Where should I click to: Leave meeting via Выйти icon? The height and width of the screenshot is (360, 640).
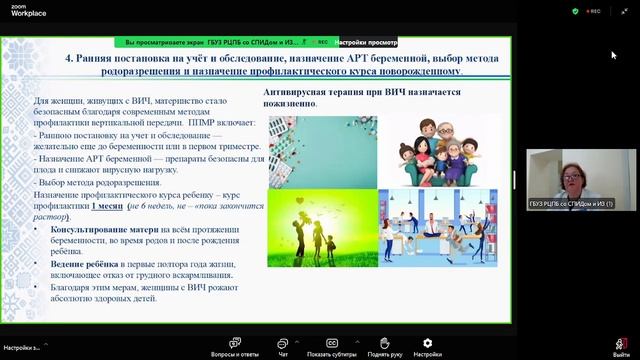pos(621,344)
